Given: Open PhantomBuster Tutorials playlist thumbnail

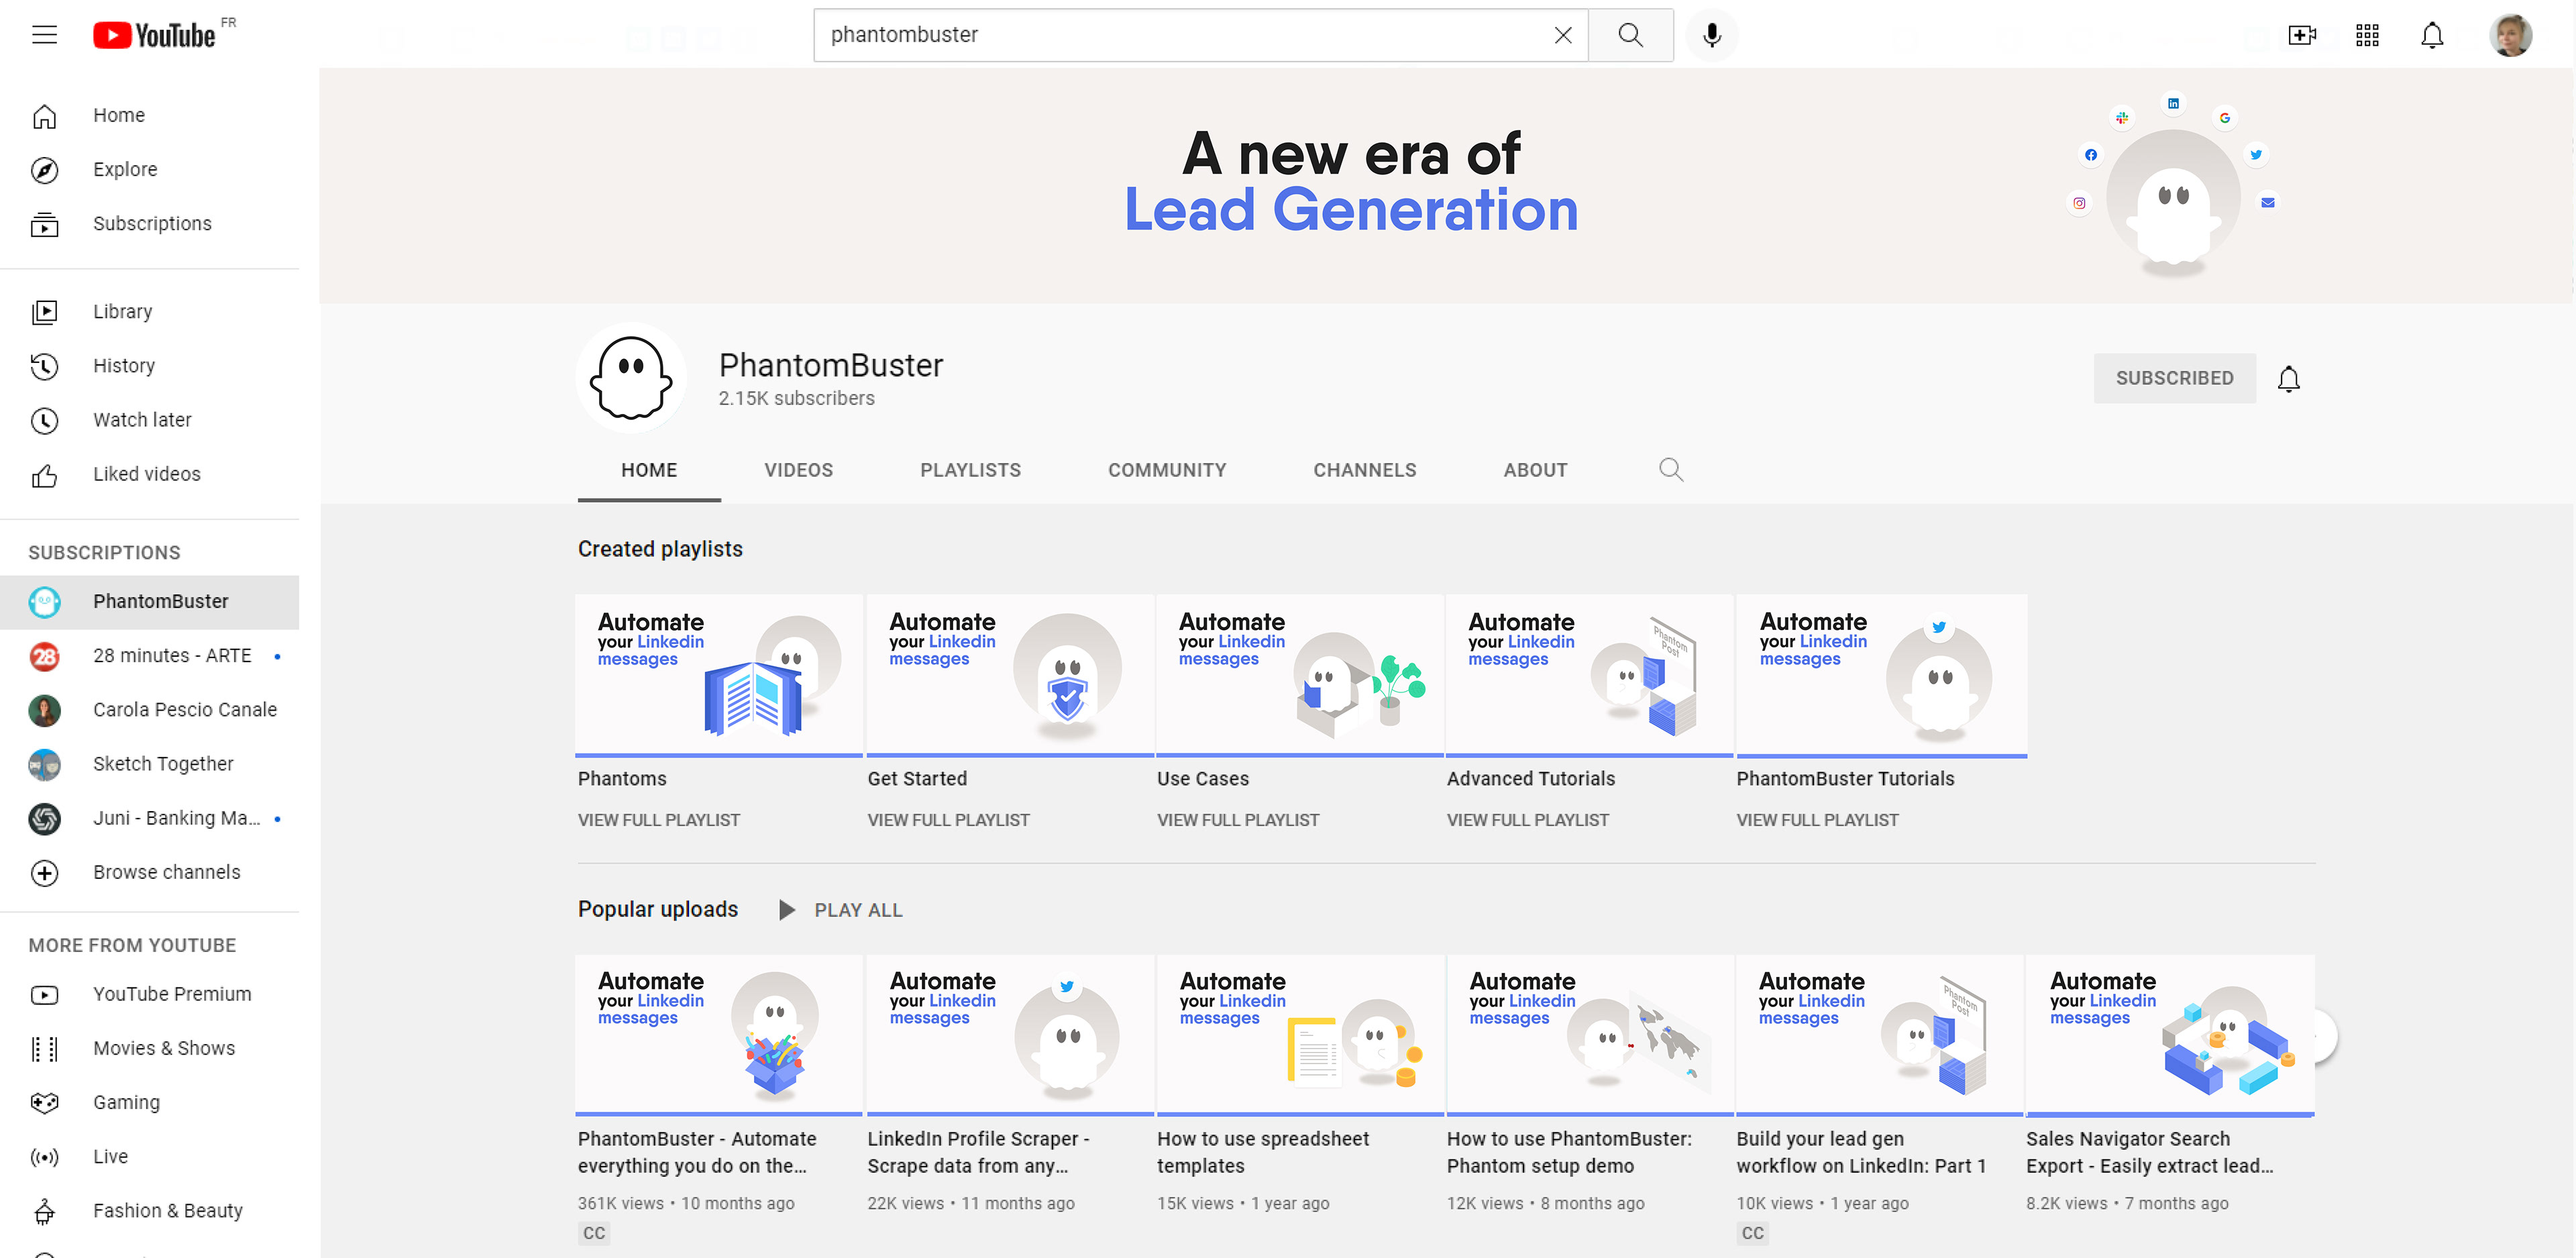Looking at the screenshot, I should pos(1881,676).
